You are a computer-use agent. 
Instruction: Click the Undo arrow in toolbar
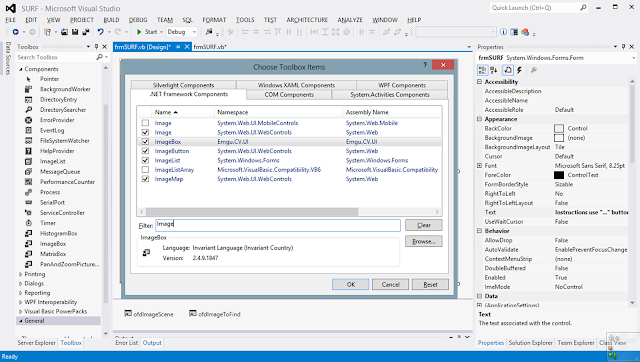(x=100, y=32)
